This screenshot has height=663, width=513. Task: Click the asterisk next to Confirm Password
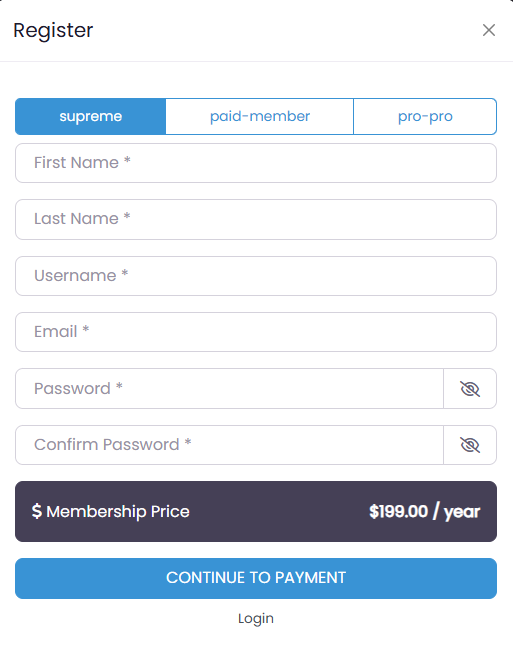pos(188,442)
